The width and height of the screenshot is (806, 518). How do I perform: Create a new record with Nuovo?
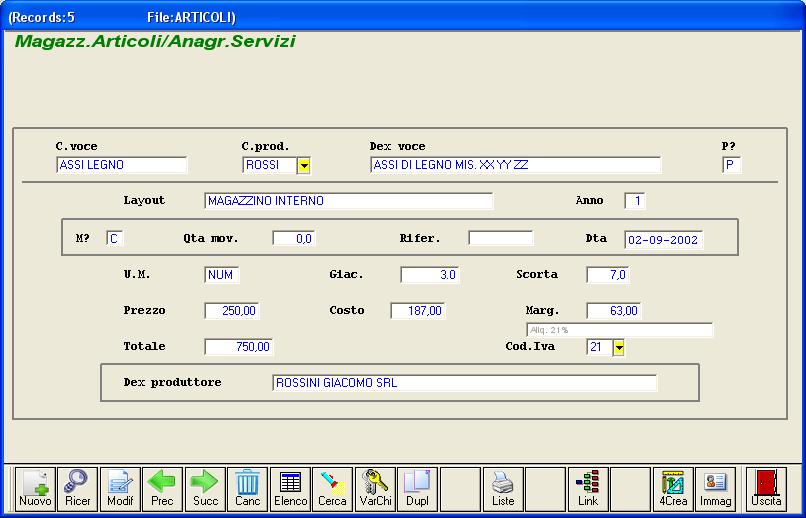click(35, 489)
